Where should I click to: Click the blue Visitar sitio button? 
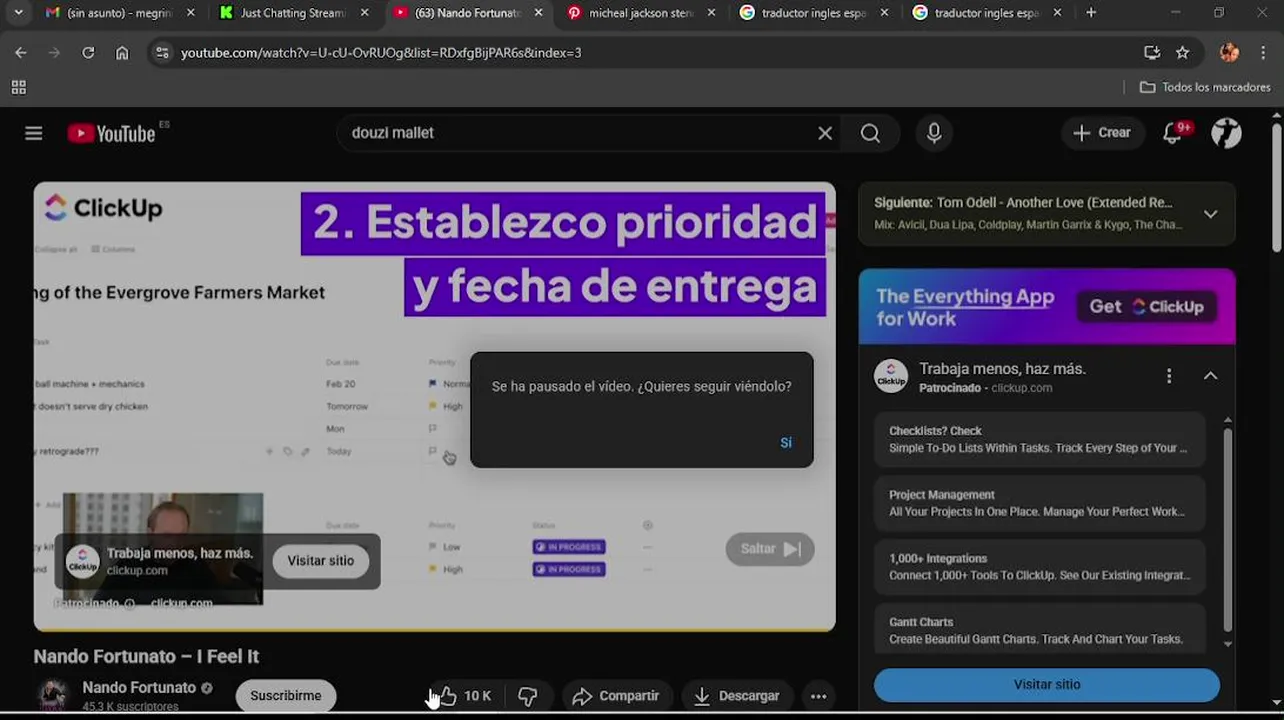pyautogui.click(x=1047, y=685)
